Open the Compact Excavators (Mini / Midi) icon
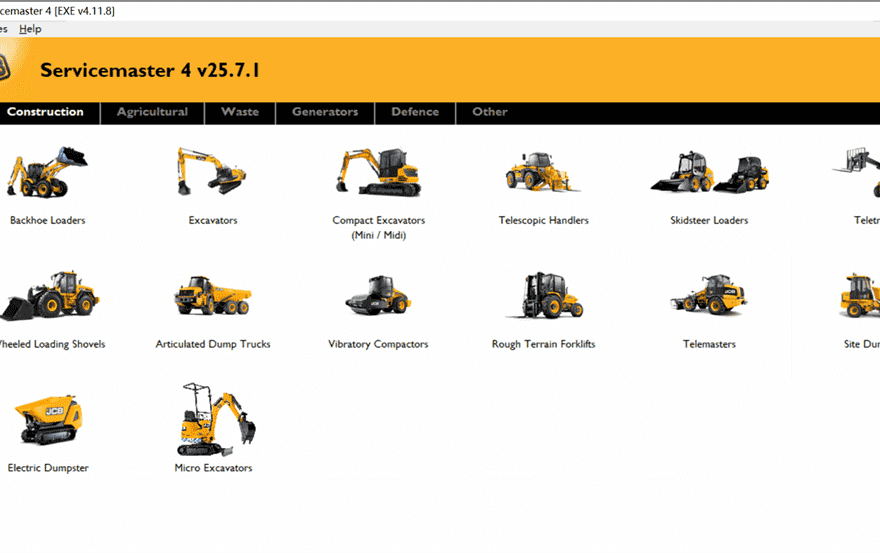This screenshot has height=553, width=880. [x=378, y=172]
